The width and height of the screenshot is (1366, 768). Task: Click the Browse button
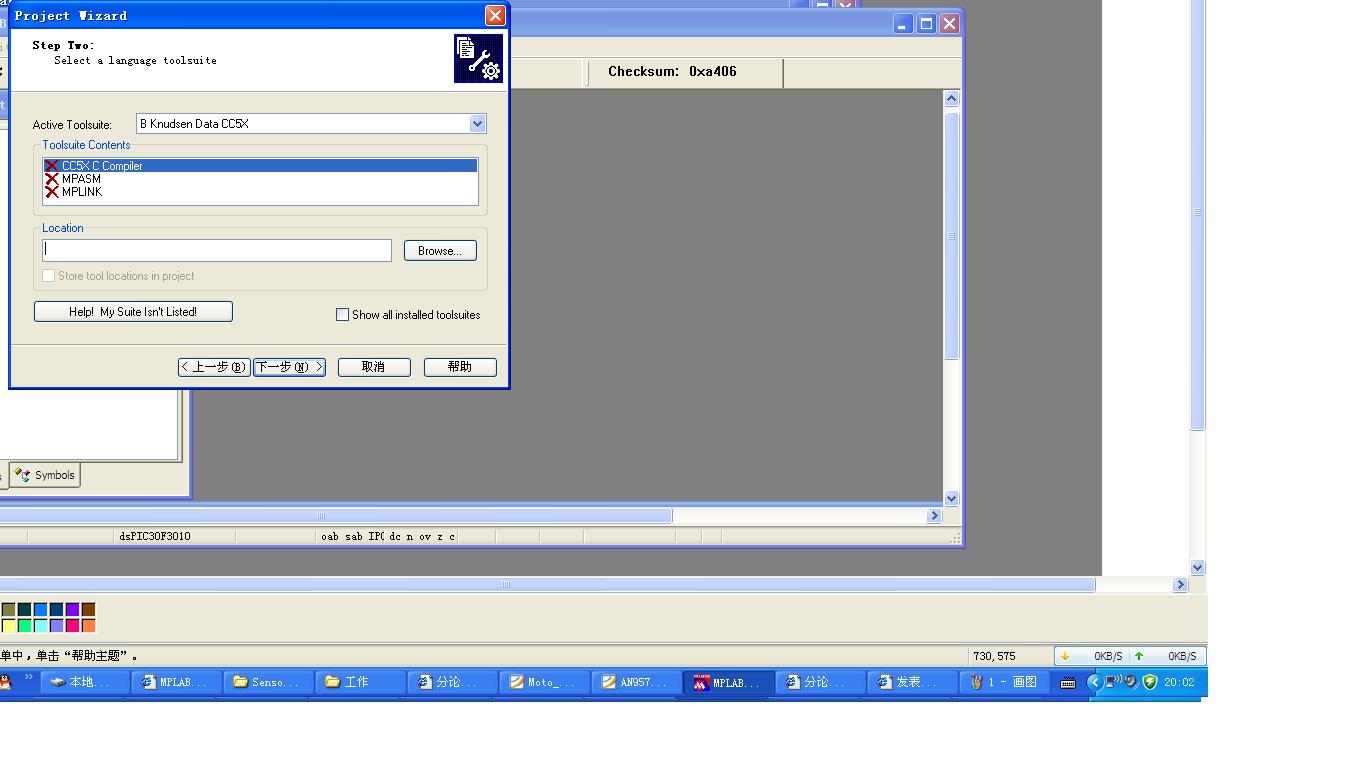pos(440,251)
